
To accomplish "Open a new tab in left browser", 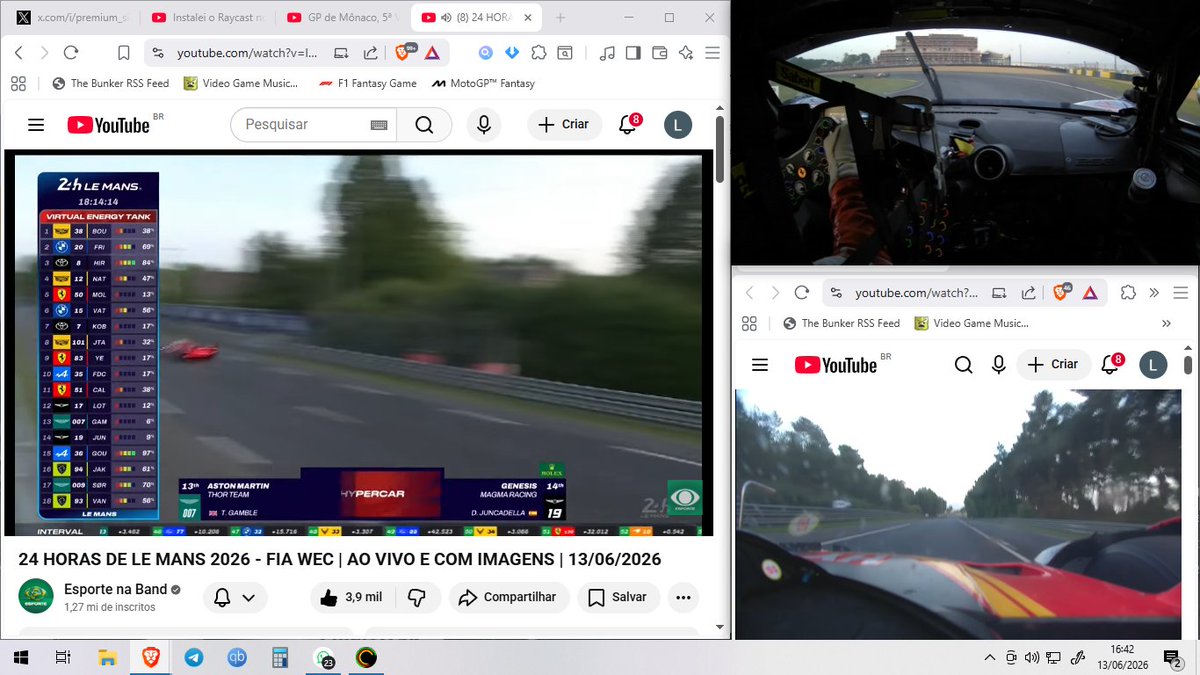I will click(560, 18).
